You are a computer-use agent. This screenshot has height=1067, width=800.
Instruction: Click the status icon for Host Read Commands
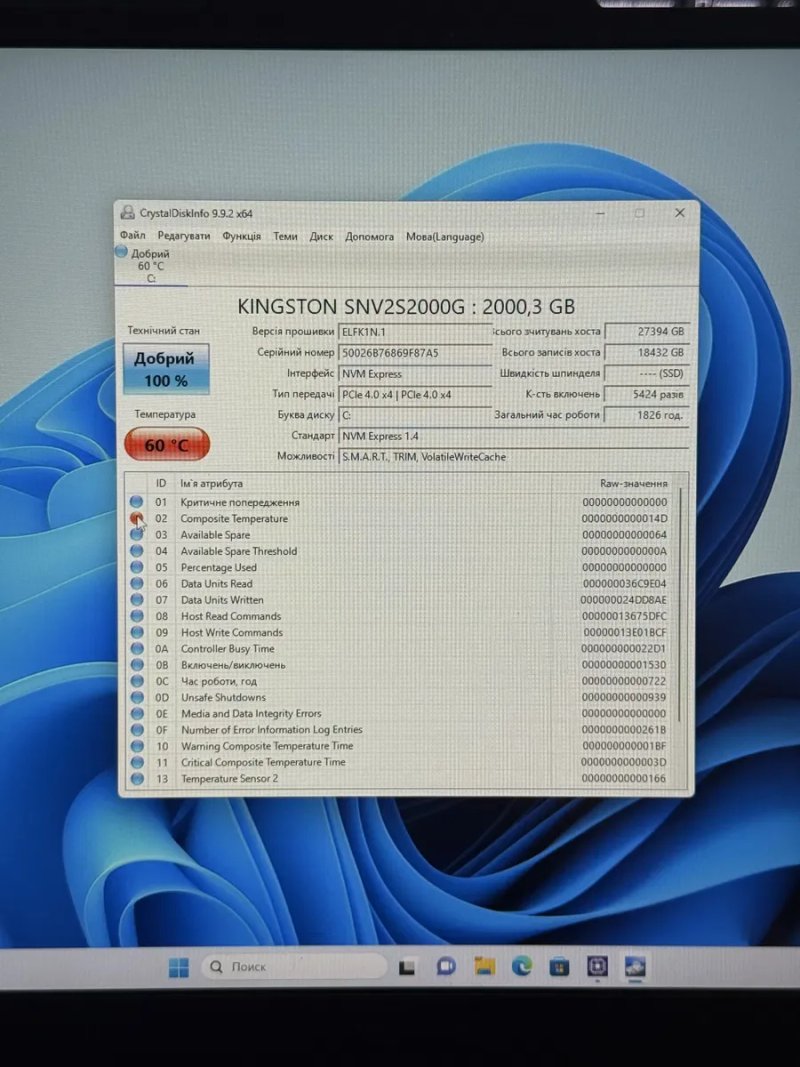point(137,616)
